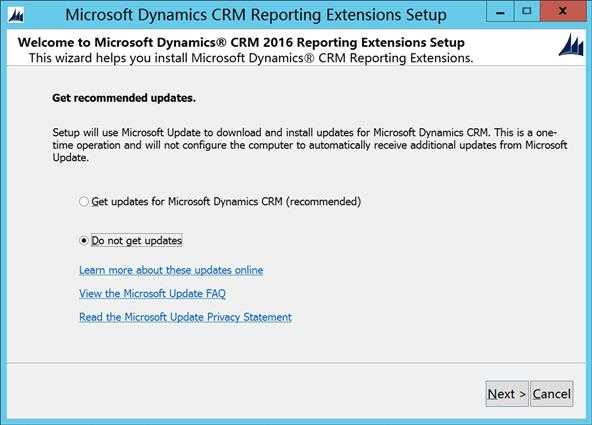Viewport: 592px width, 425px height.
Task: Click the wizard subtitle text
Action: tap(251, 58)
